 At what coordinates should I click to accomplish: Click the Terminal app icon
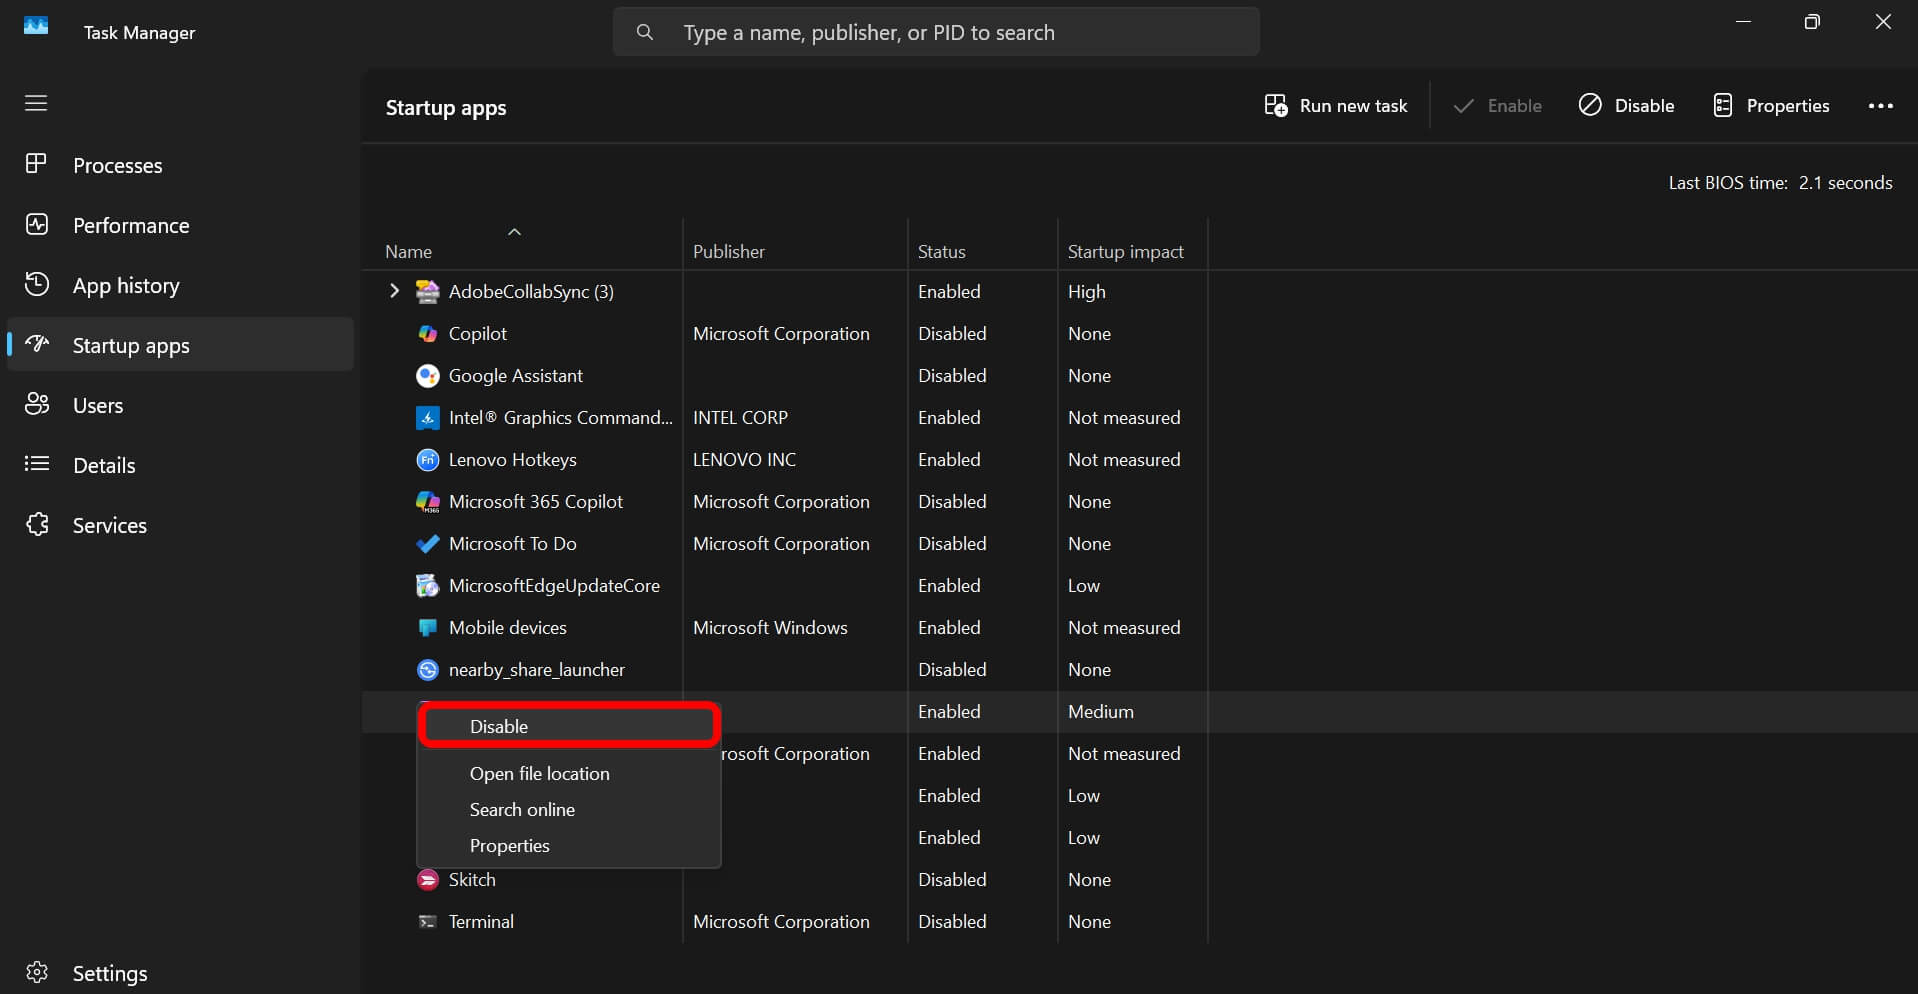[427, 921]
